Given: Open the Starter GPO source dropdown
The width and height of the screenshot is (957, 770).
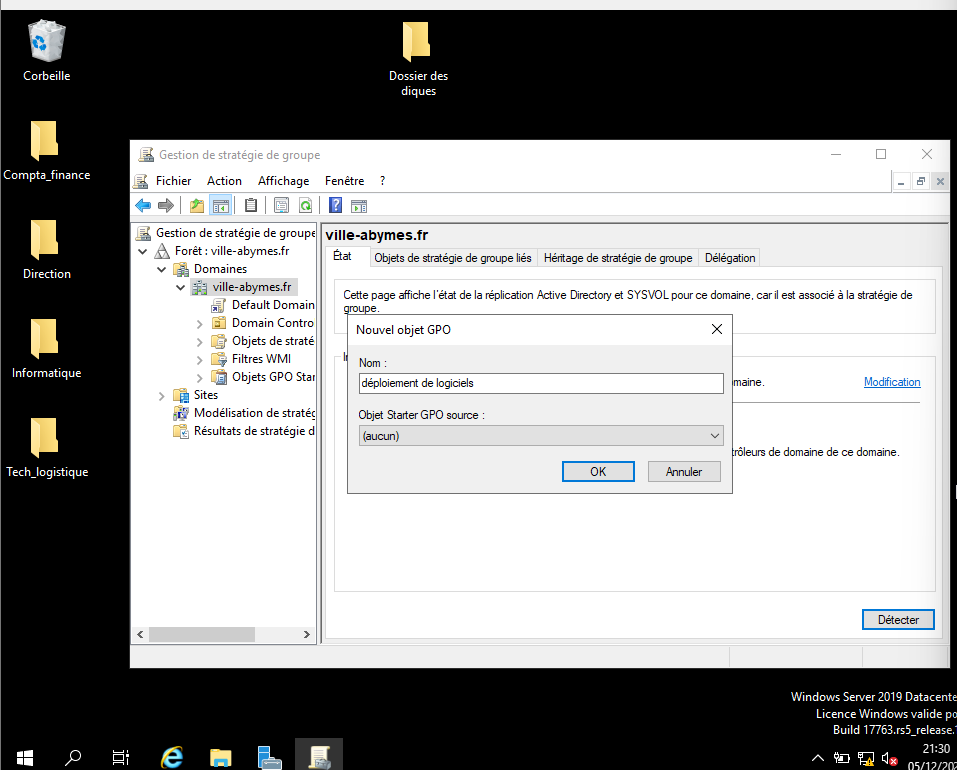Looking at the screenshot, I should pos(540,436).
